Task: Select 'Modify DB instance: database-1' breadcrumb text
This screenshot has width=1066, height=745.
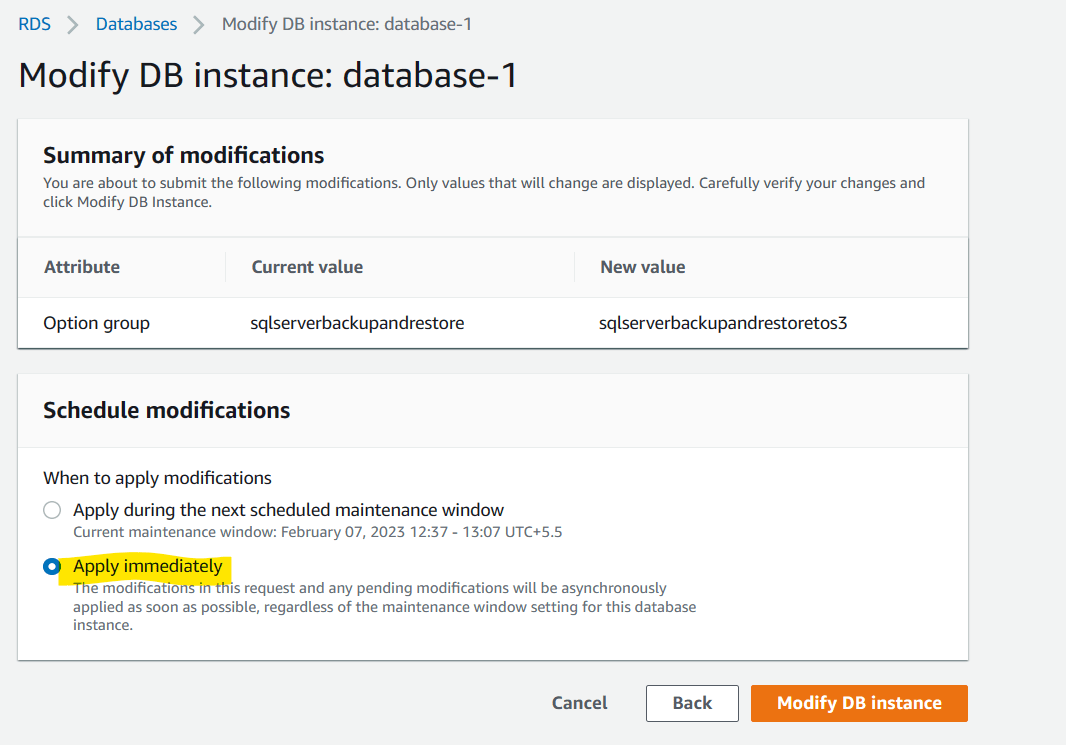Action: tap(347, 24)
